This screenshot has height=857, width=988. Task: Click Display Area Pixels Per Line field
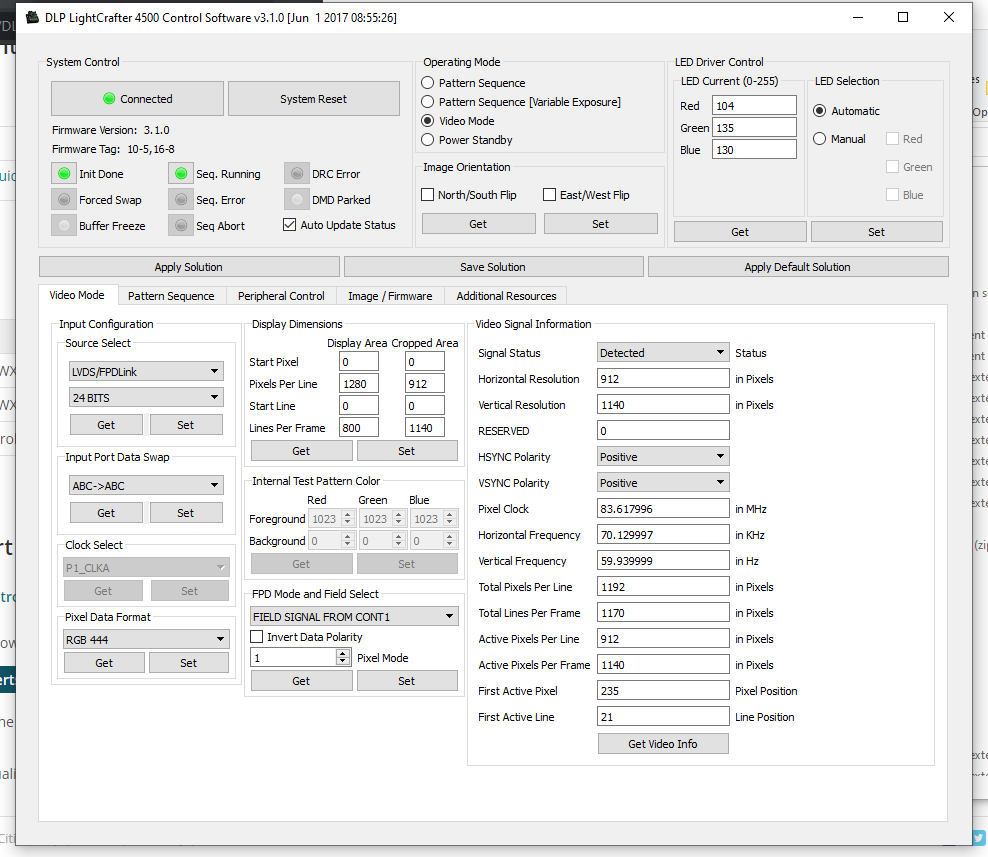[x=359, y=383]
